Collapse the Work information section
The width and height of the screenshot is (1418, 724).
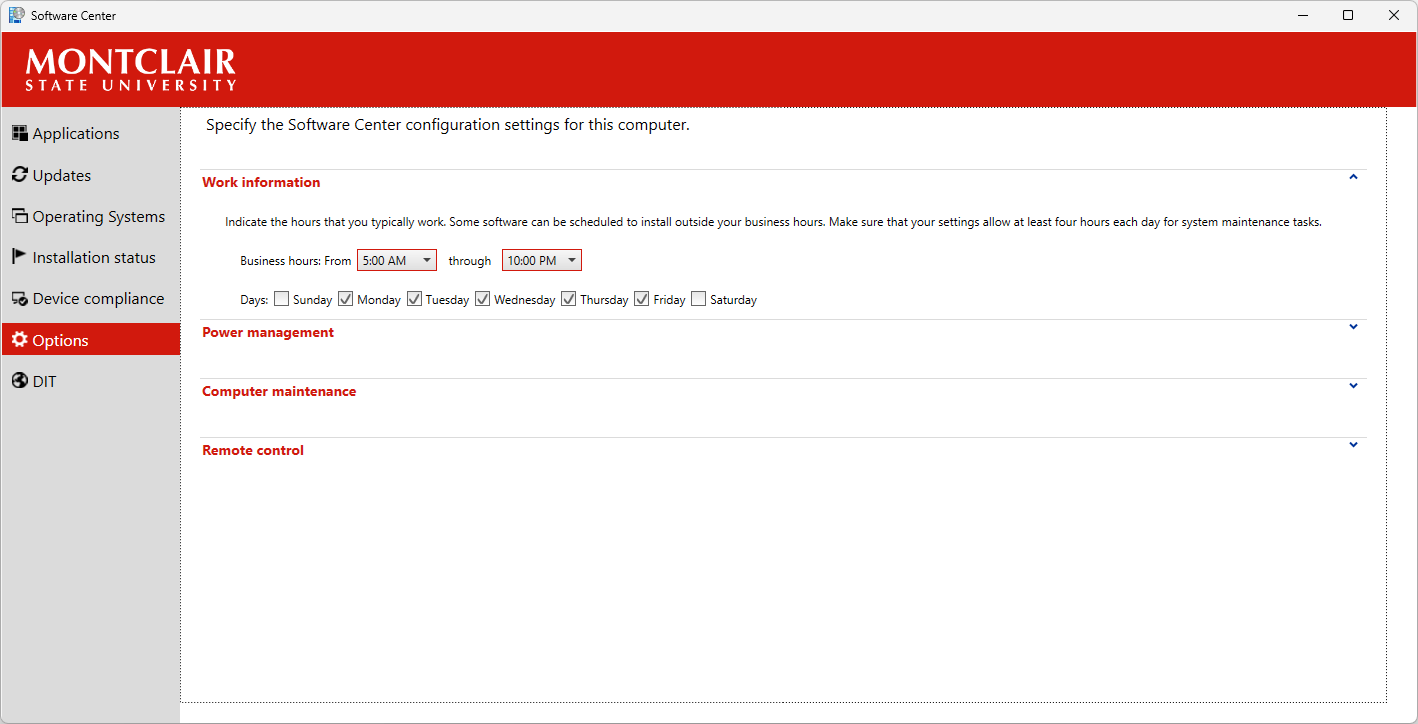click(x=1353, y=176)
